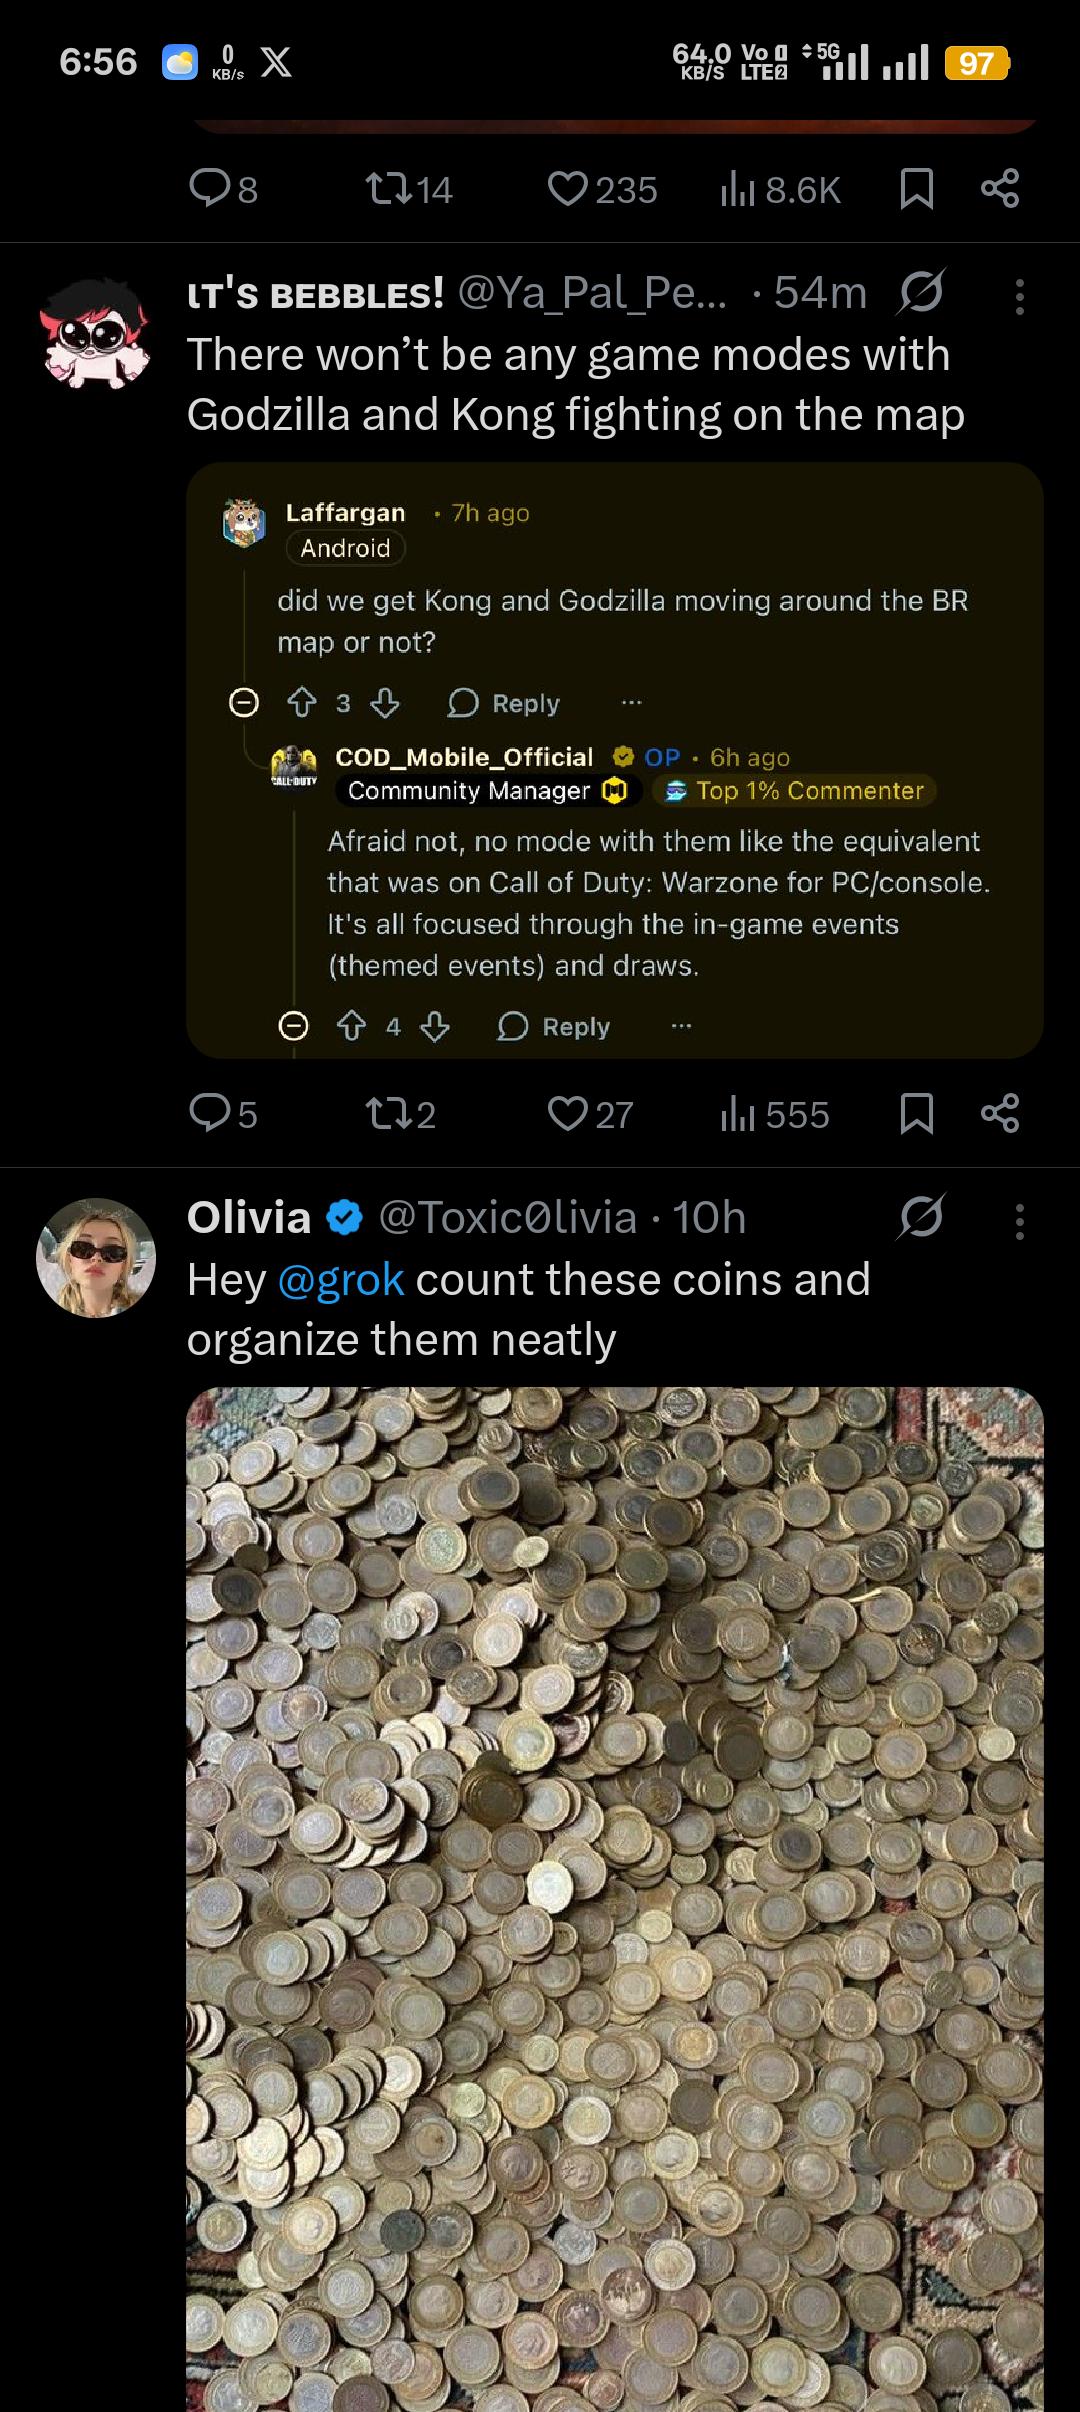Share the BEBBLES tweet

click(x=1000, y=1113)
